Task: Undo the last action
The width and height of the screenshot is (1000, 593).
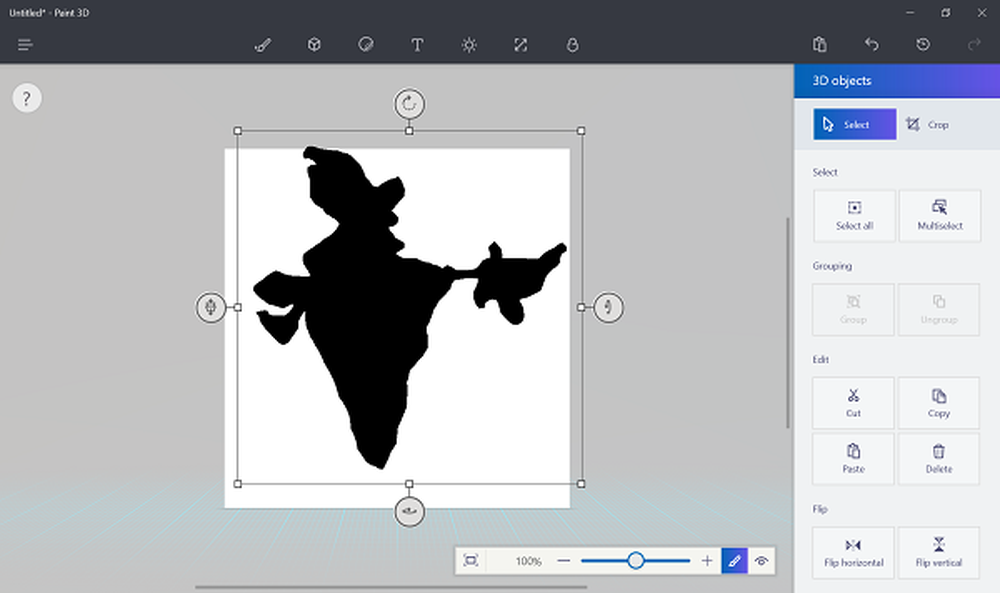Action: click(x=871, y=45)
